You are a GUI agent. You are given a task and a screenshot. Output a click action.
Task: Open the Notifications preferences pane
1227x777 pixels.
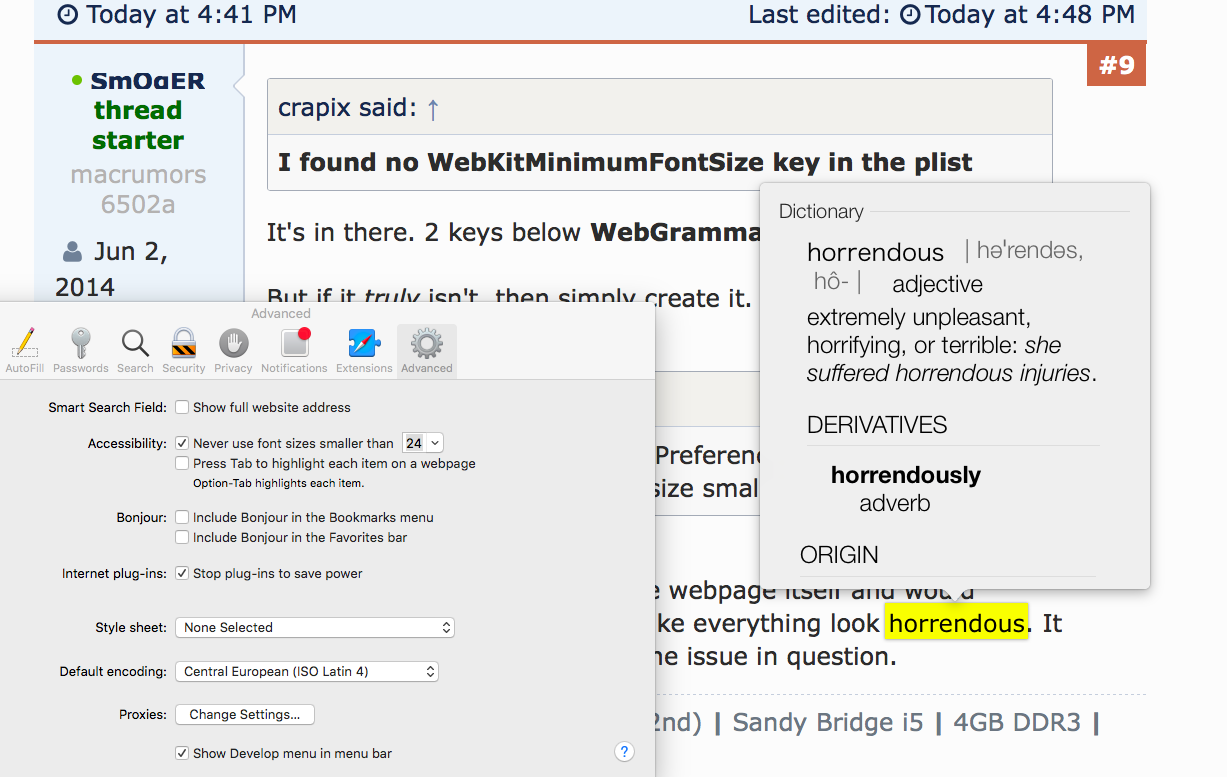click(x=294, y=350)
